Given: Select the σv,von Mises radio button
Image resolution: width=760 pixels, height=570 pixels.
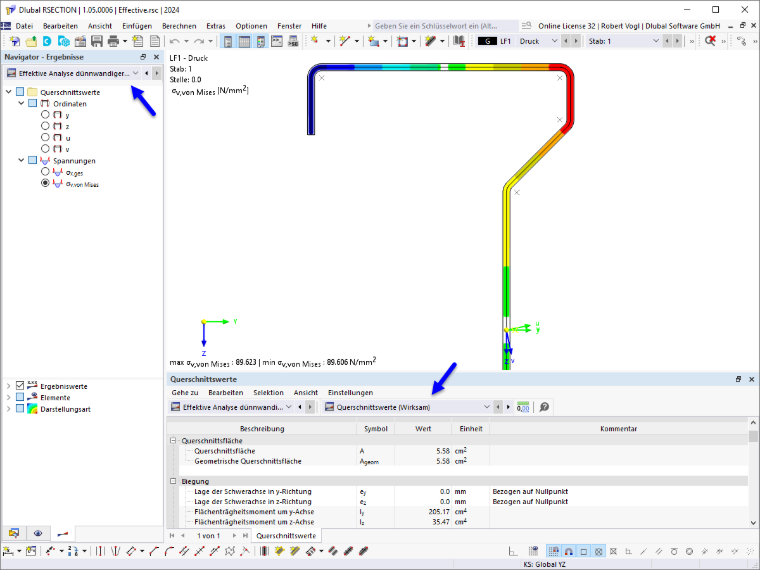Looking at the screenshot, I should click(x=45, y=183).
